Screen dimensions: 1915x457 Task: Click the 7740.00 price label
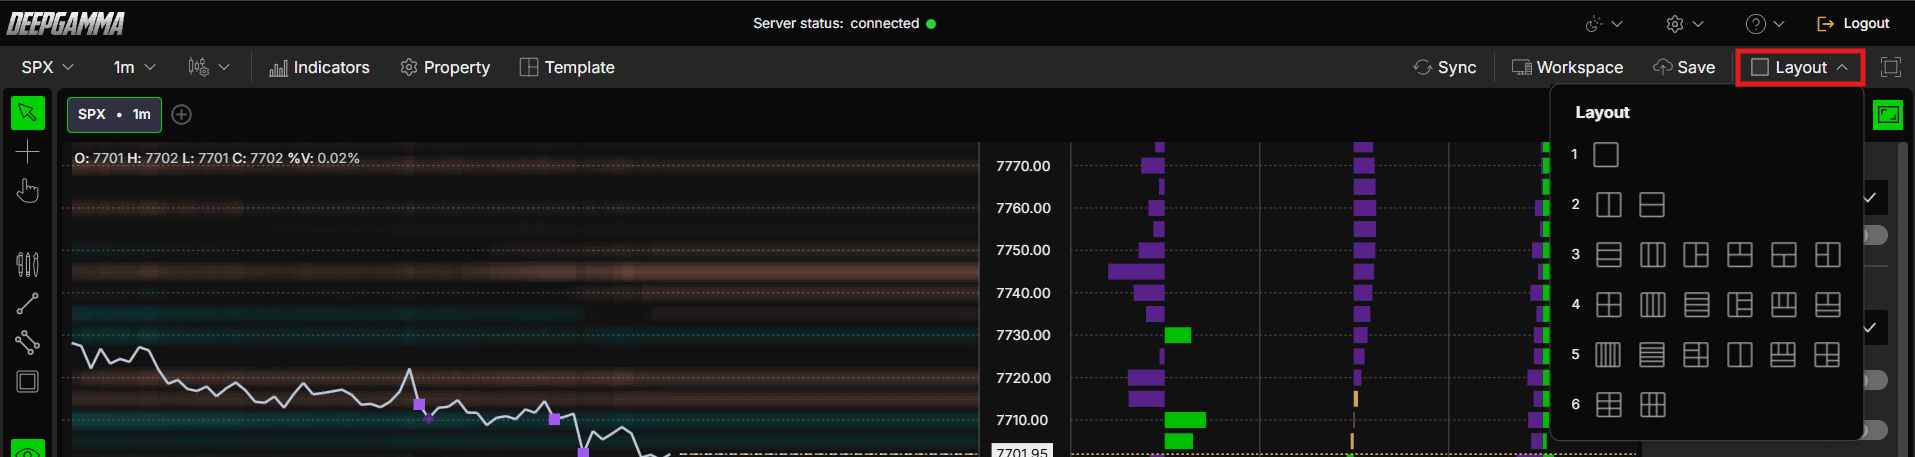[1023, 293]
